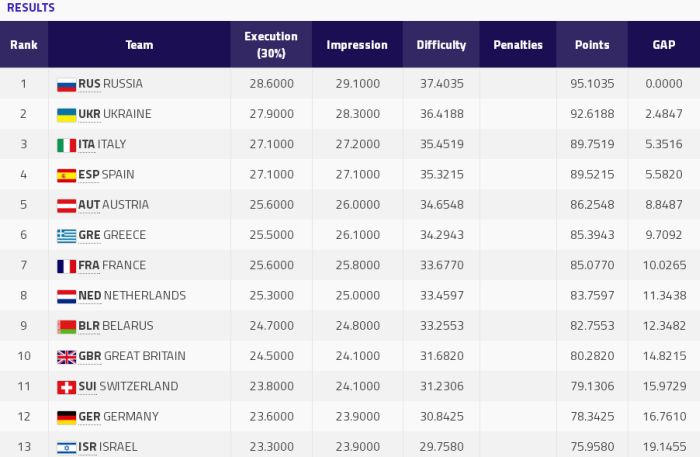Click the Israel flag icon
This screenshot has width=700, height=457.
66,447
